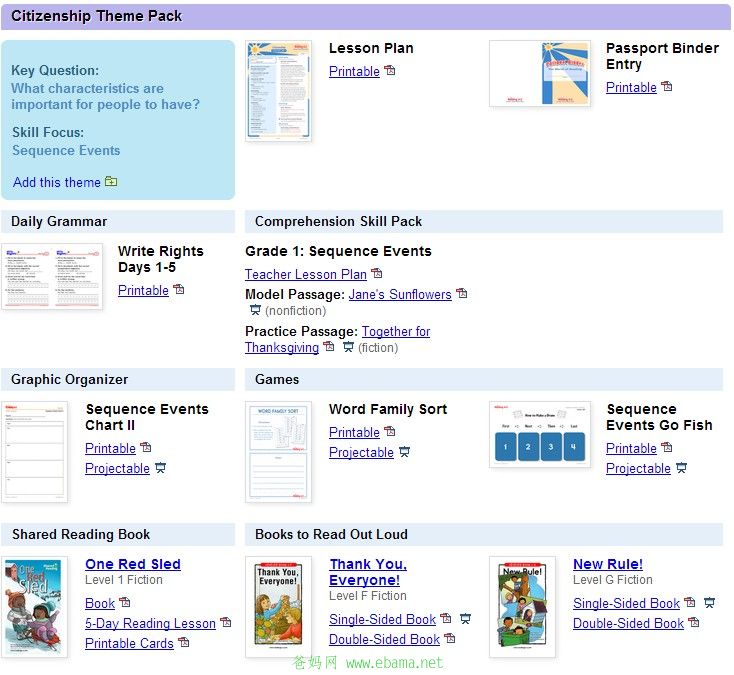Image resolution: width=734 pixels, height=675 pixels.
Task: Open Together for Thanksgiving practice passage
Action: pos(338,339)
